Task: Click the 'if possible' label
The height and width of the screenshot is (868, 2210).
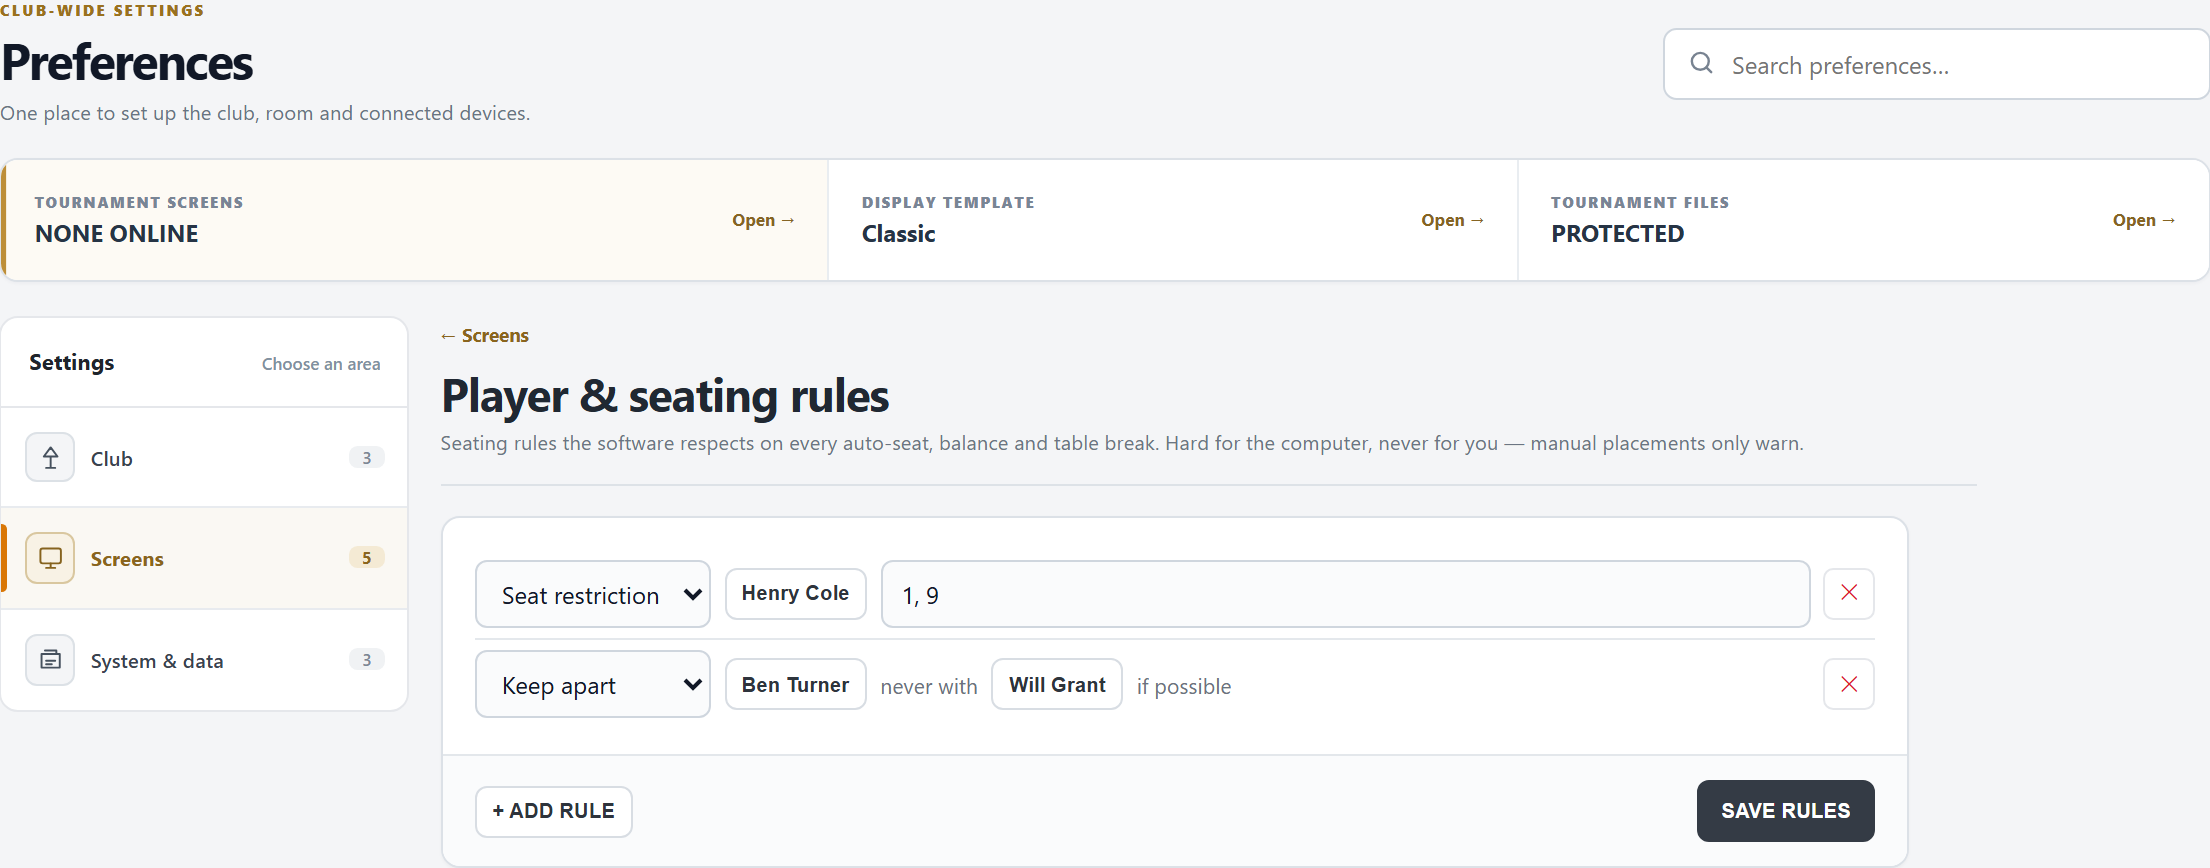Action: (x=1184, y=687)
